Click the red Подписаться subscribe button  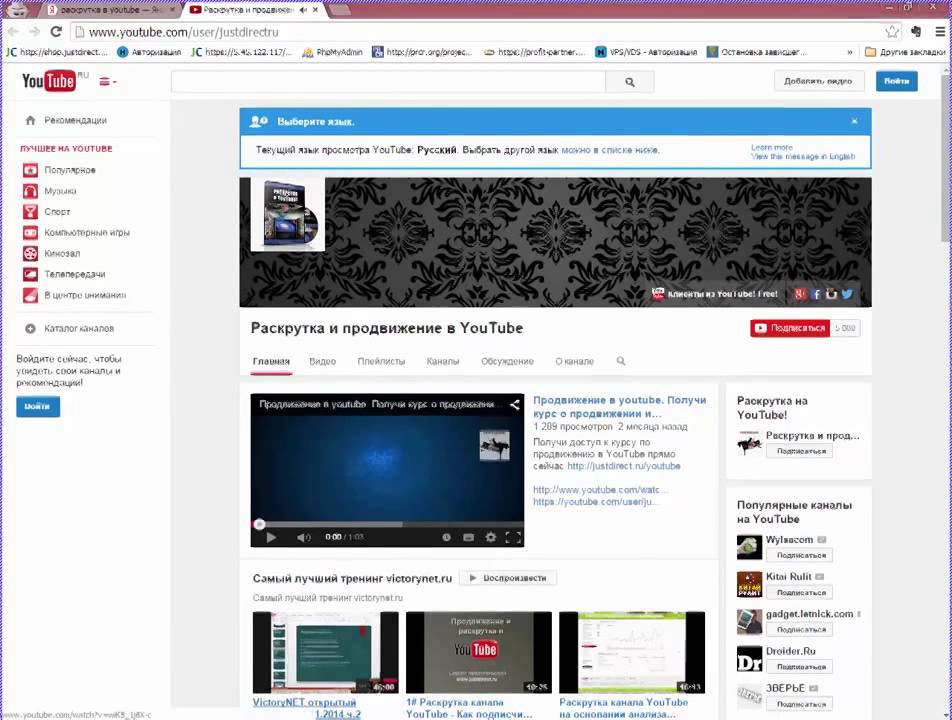point(790,328)
